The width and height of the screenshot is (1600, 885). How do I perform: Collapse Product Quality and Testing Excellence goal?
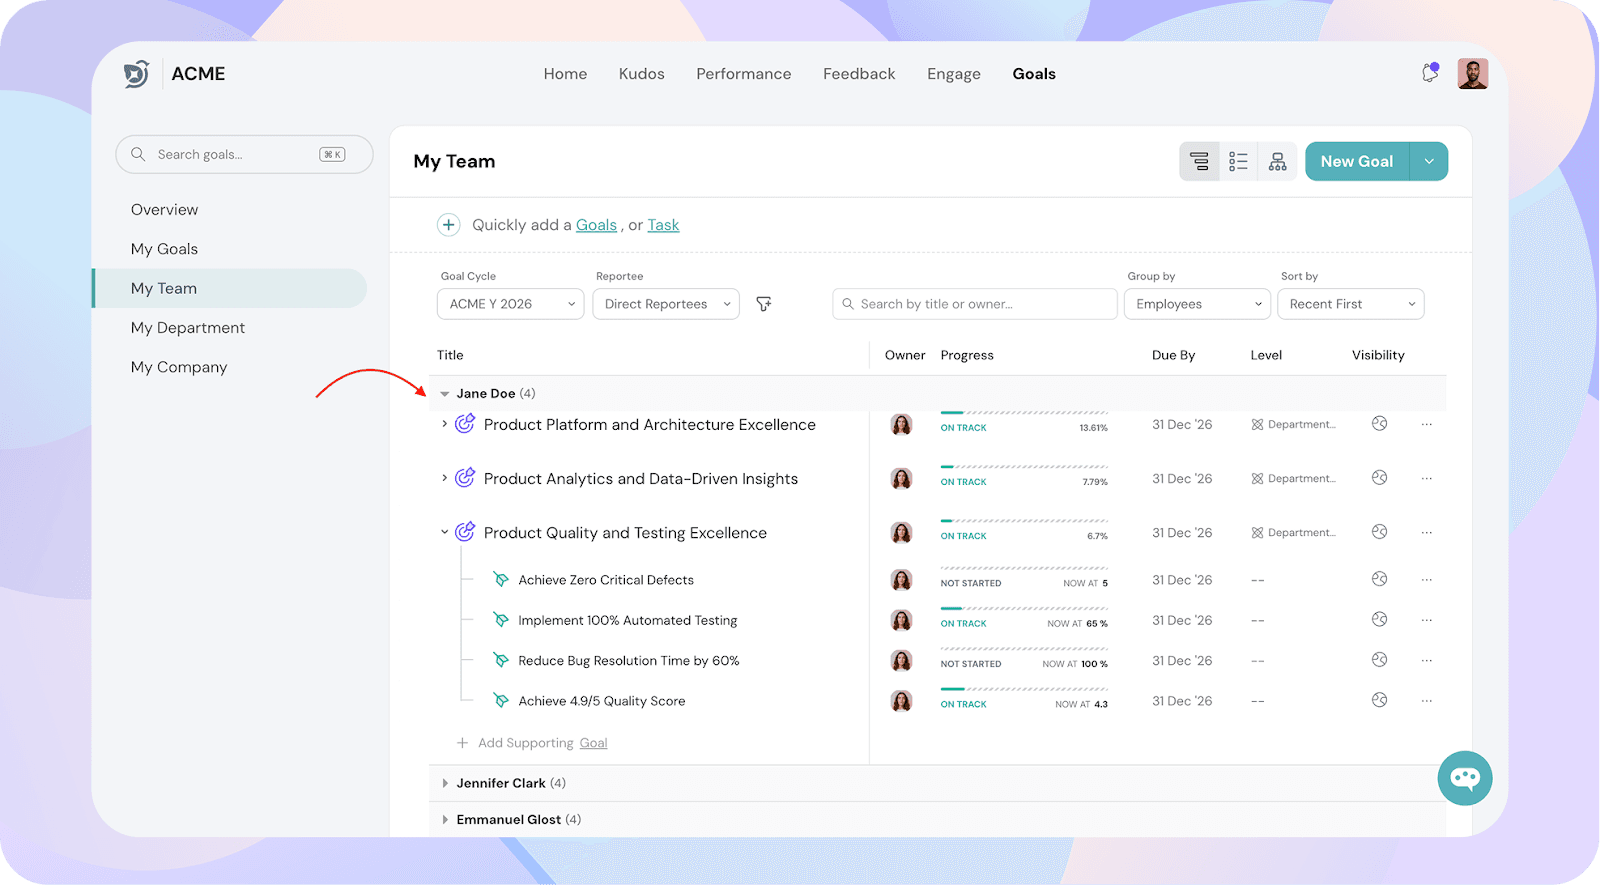pyautogui.click(x=445, y=532)
